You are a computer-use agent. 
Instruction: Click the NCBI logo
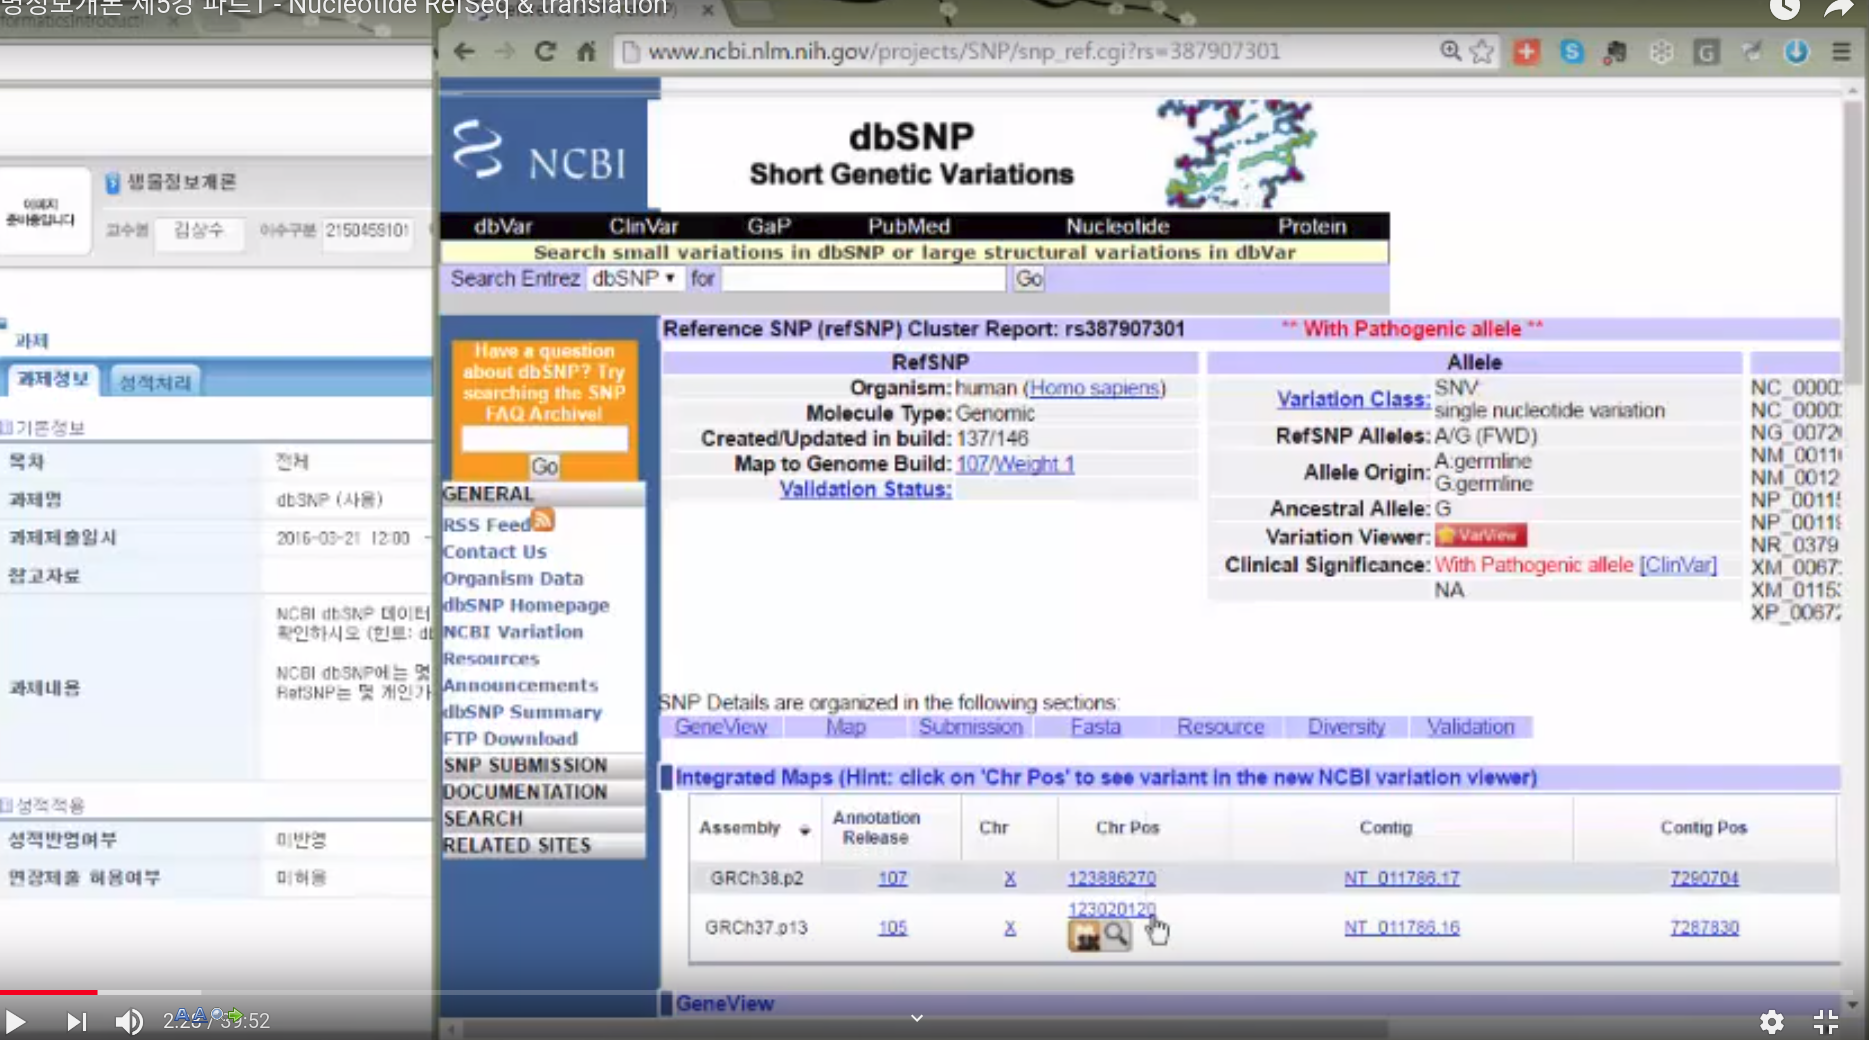(x=541, y=152)
